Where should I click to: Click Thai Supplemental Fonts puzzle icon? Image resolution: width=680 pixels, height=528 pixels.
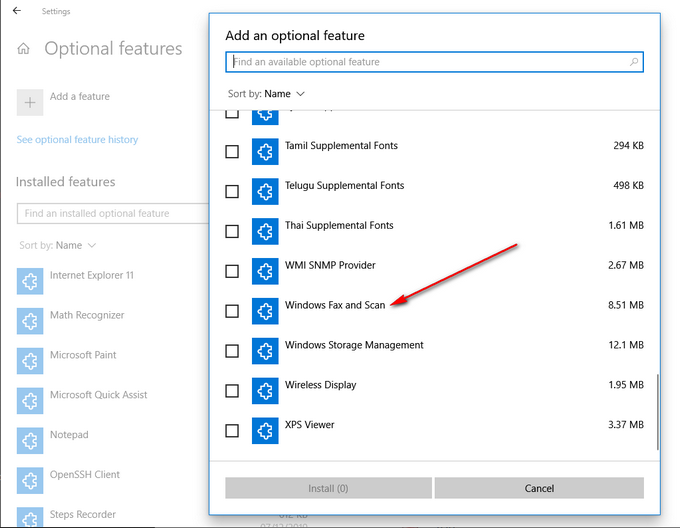coord(265,231)
